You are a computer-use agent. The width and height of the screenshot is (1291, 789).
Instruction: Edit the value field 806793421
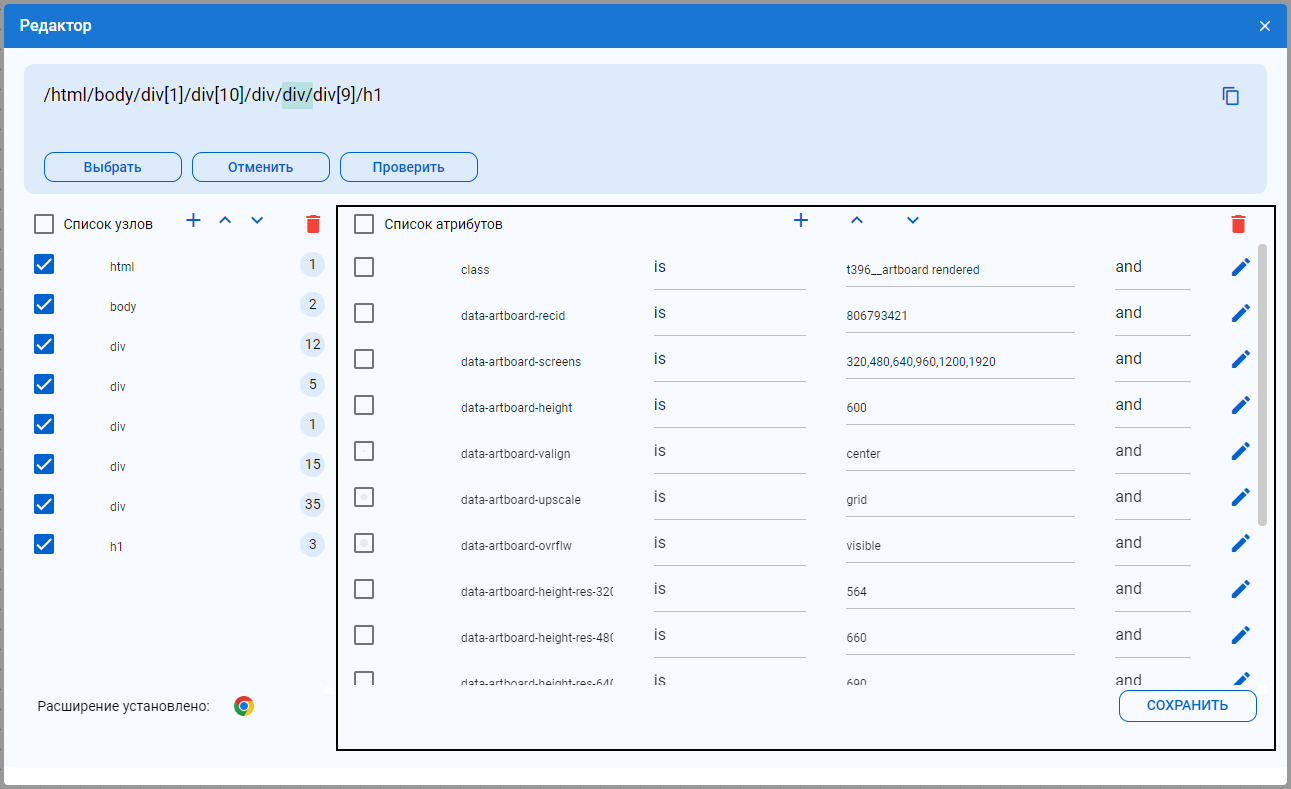tap(960, 315)
